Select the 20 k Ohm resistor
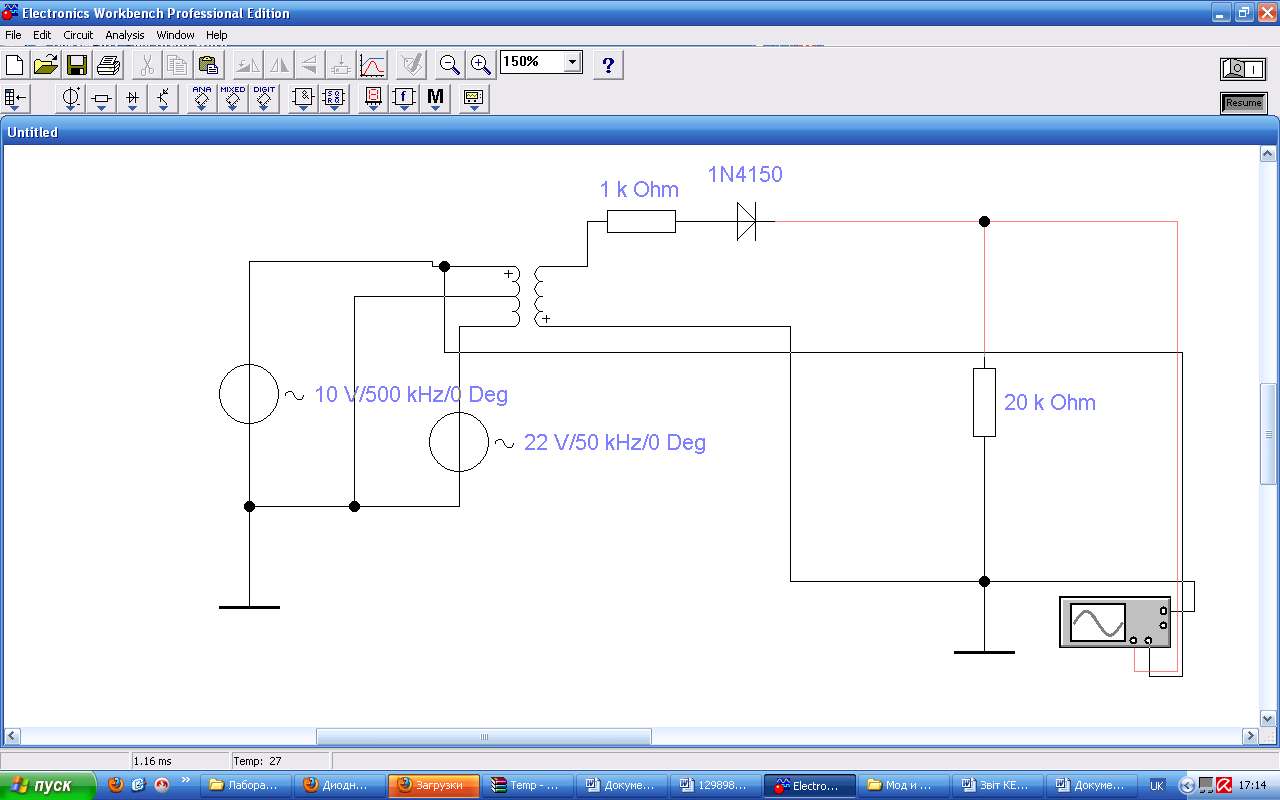1280x800 pixels. click(984, 402)
